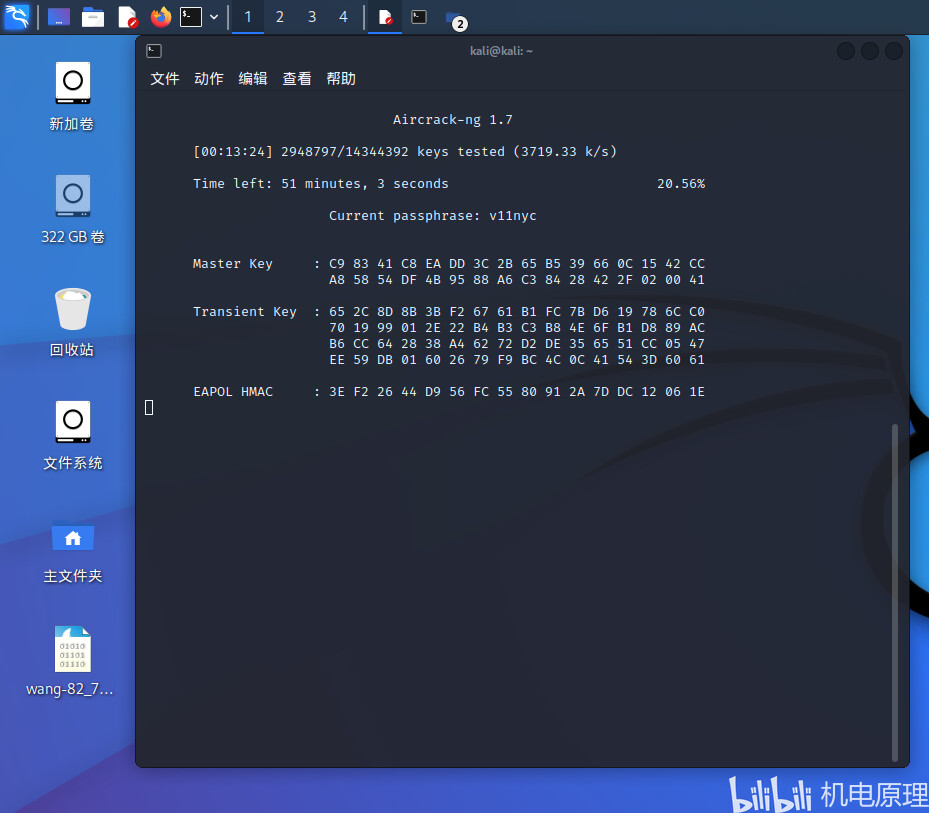The width and height of the screenshot is (929, 813).
Task: Click 'Current passphrase: v11nyc' line
Action: (433, 216)
